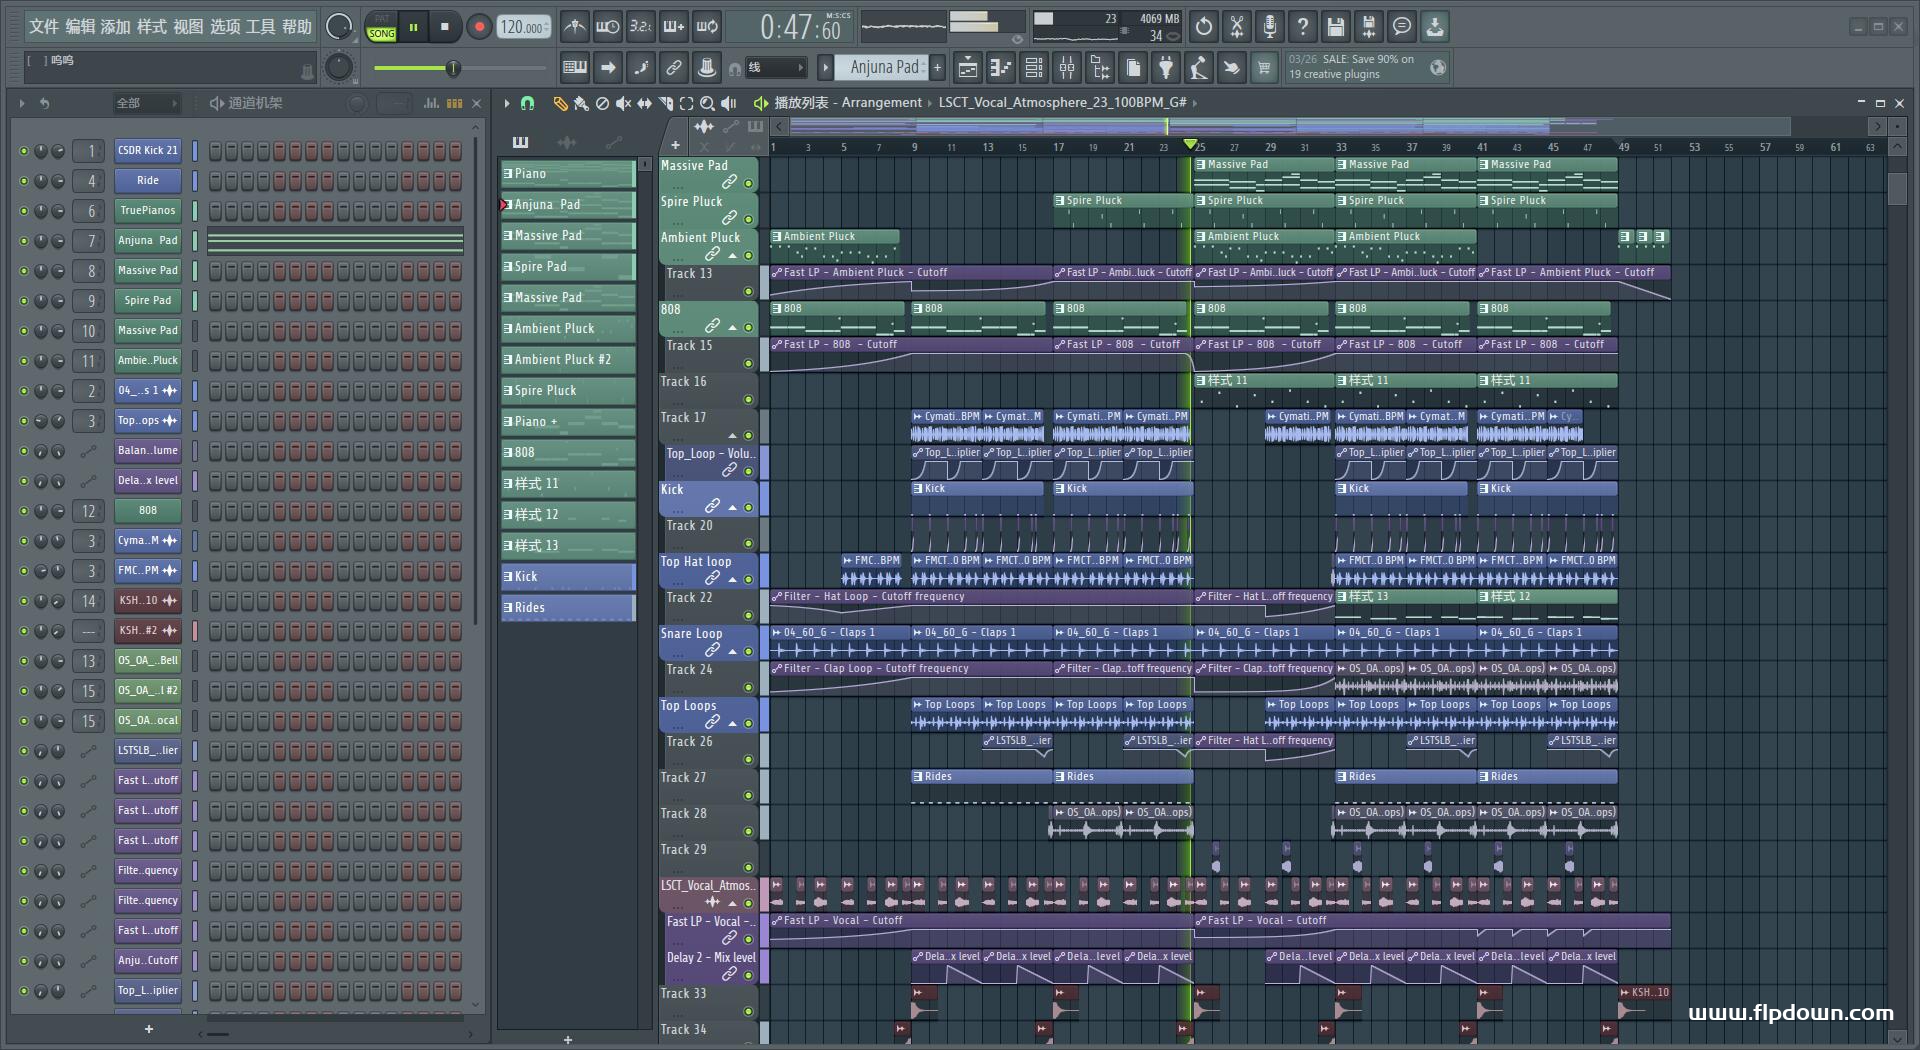This screenshot has height=1050, width=1920.
Task: Mute the Massive Pad playlist track
Action: 748,184
